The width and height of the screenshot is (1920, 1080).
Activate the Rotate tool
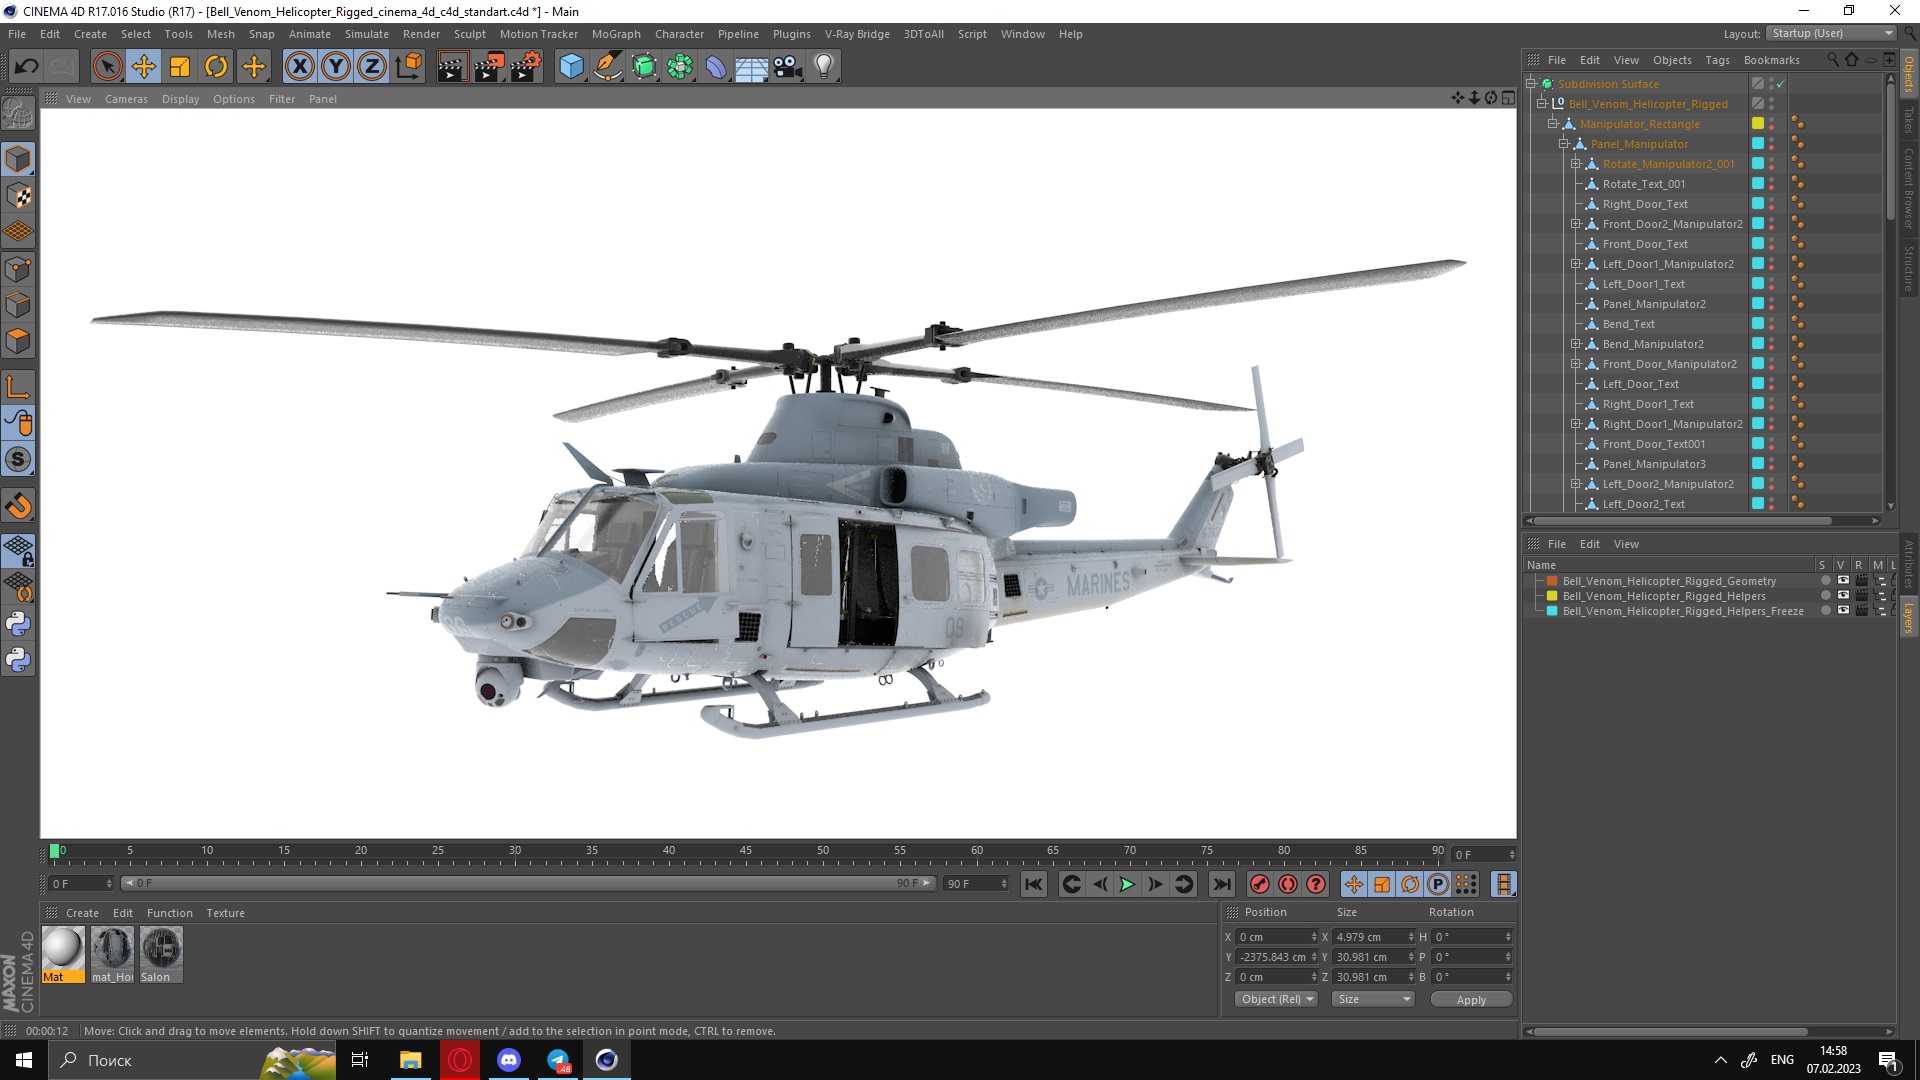coord(216,67)
